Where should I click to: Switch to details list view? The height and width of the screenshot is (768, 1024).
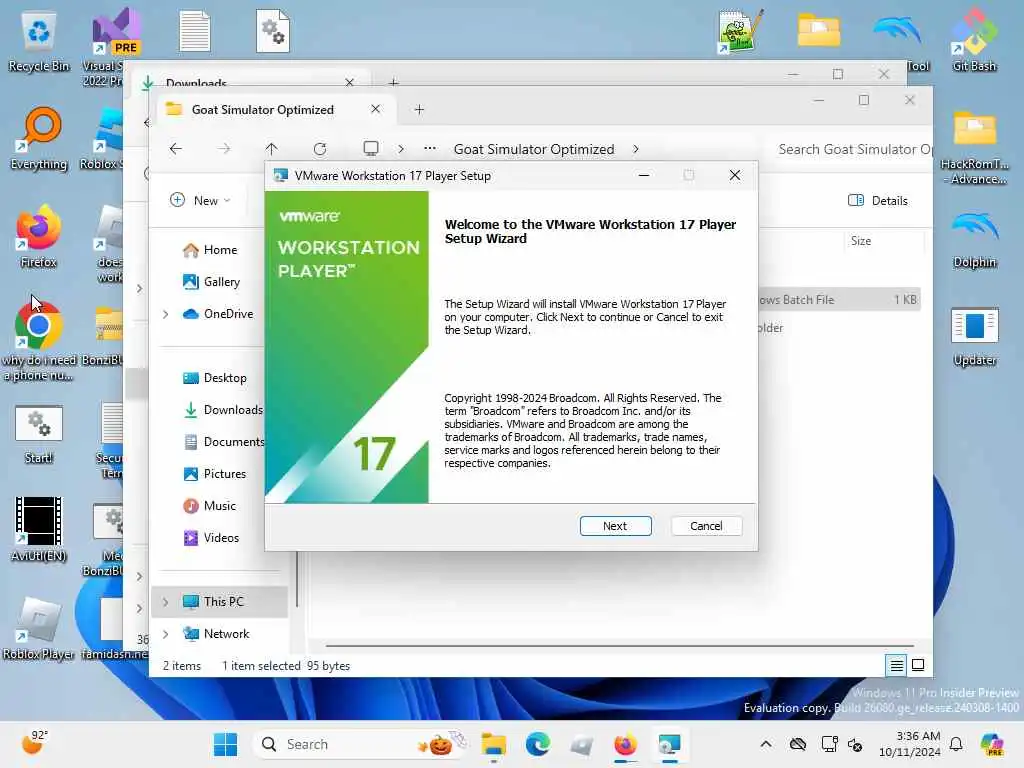tap(897, 665)
